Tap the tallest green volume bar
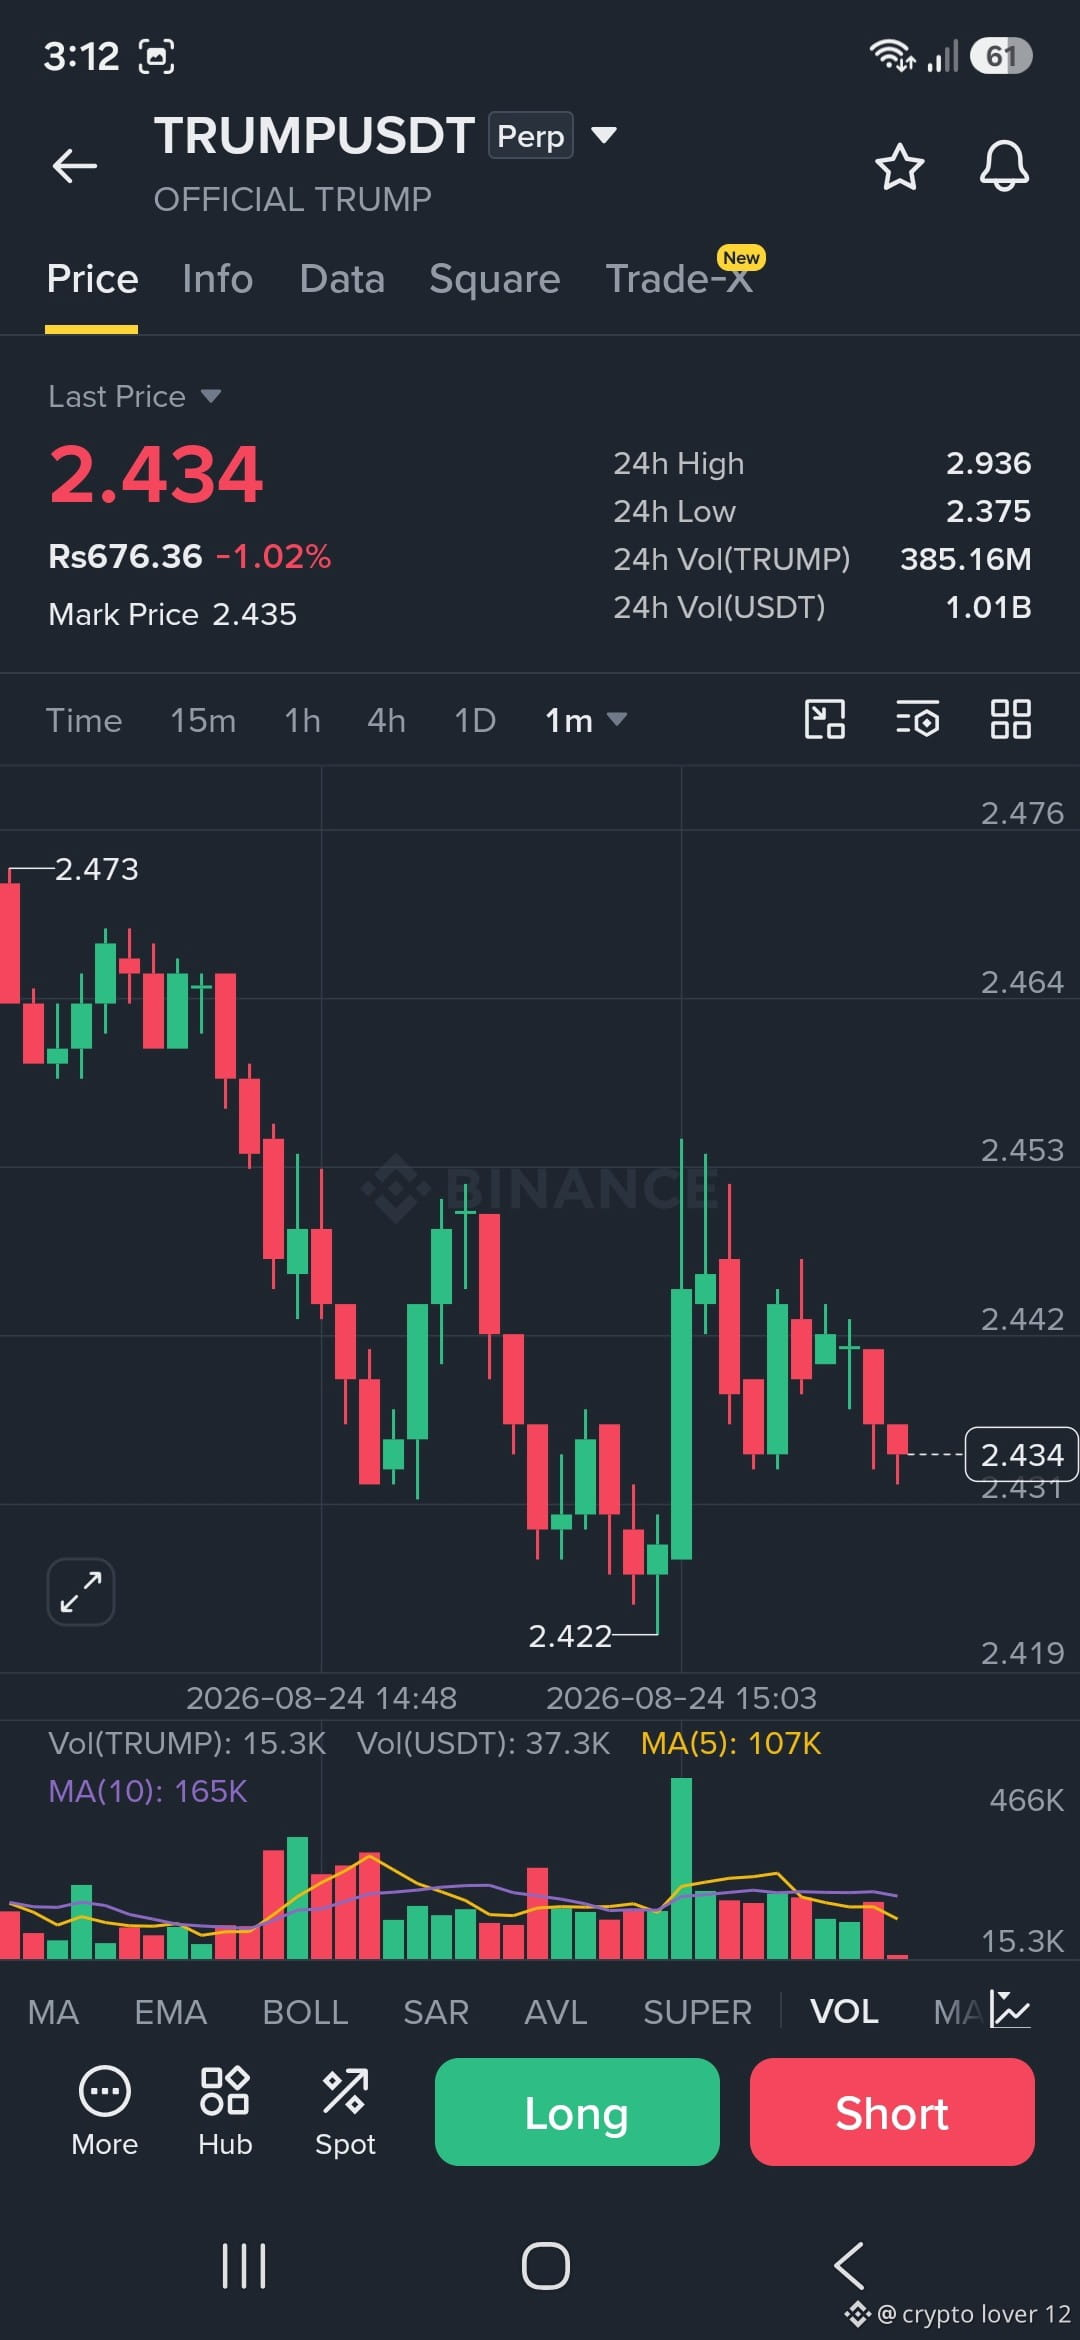Image resolution: width=1080 pixels, height=2340 pixels. [x=681, y=1868]
